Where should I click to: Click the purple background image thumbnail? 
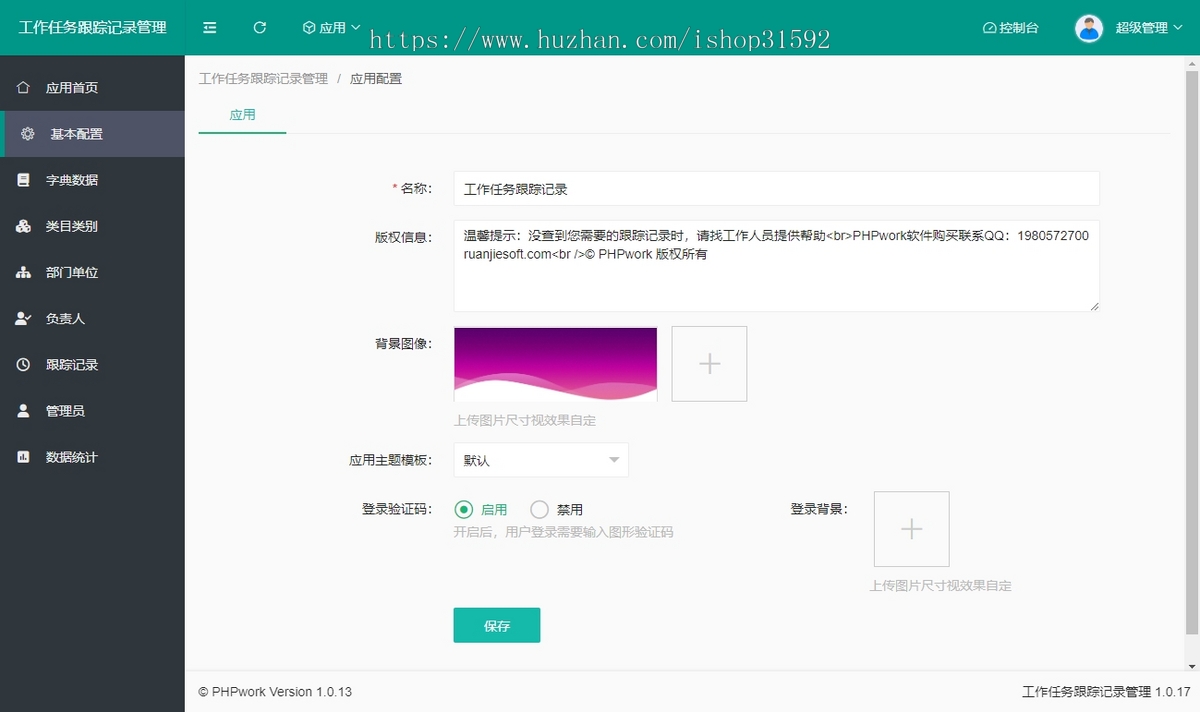click(555, 364)
